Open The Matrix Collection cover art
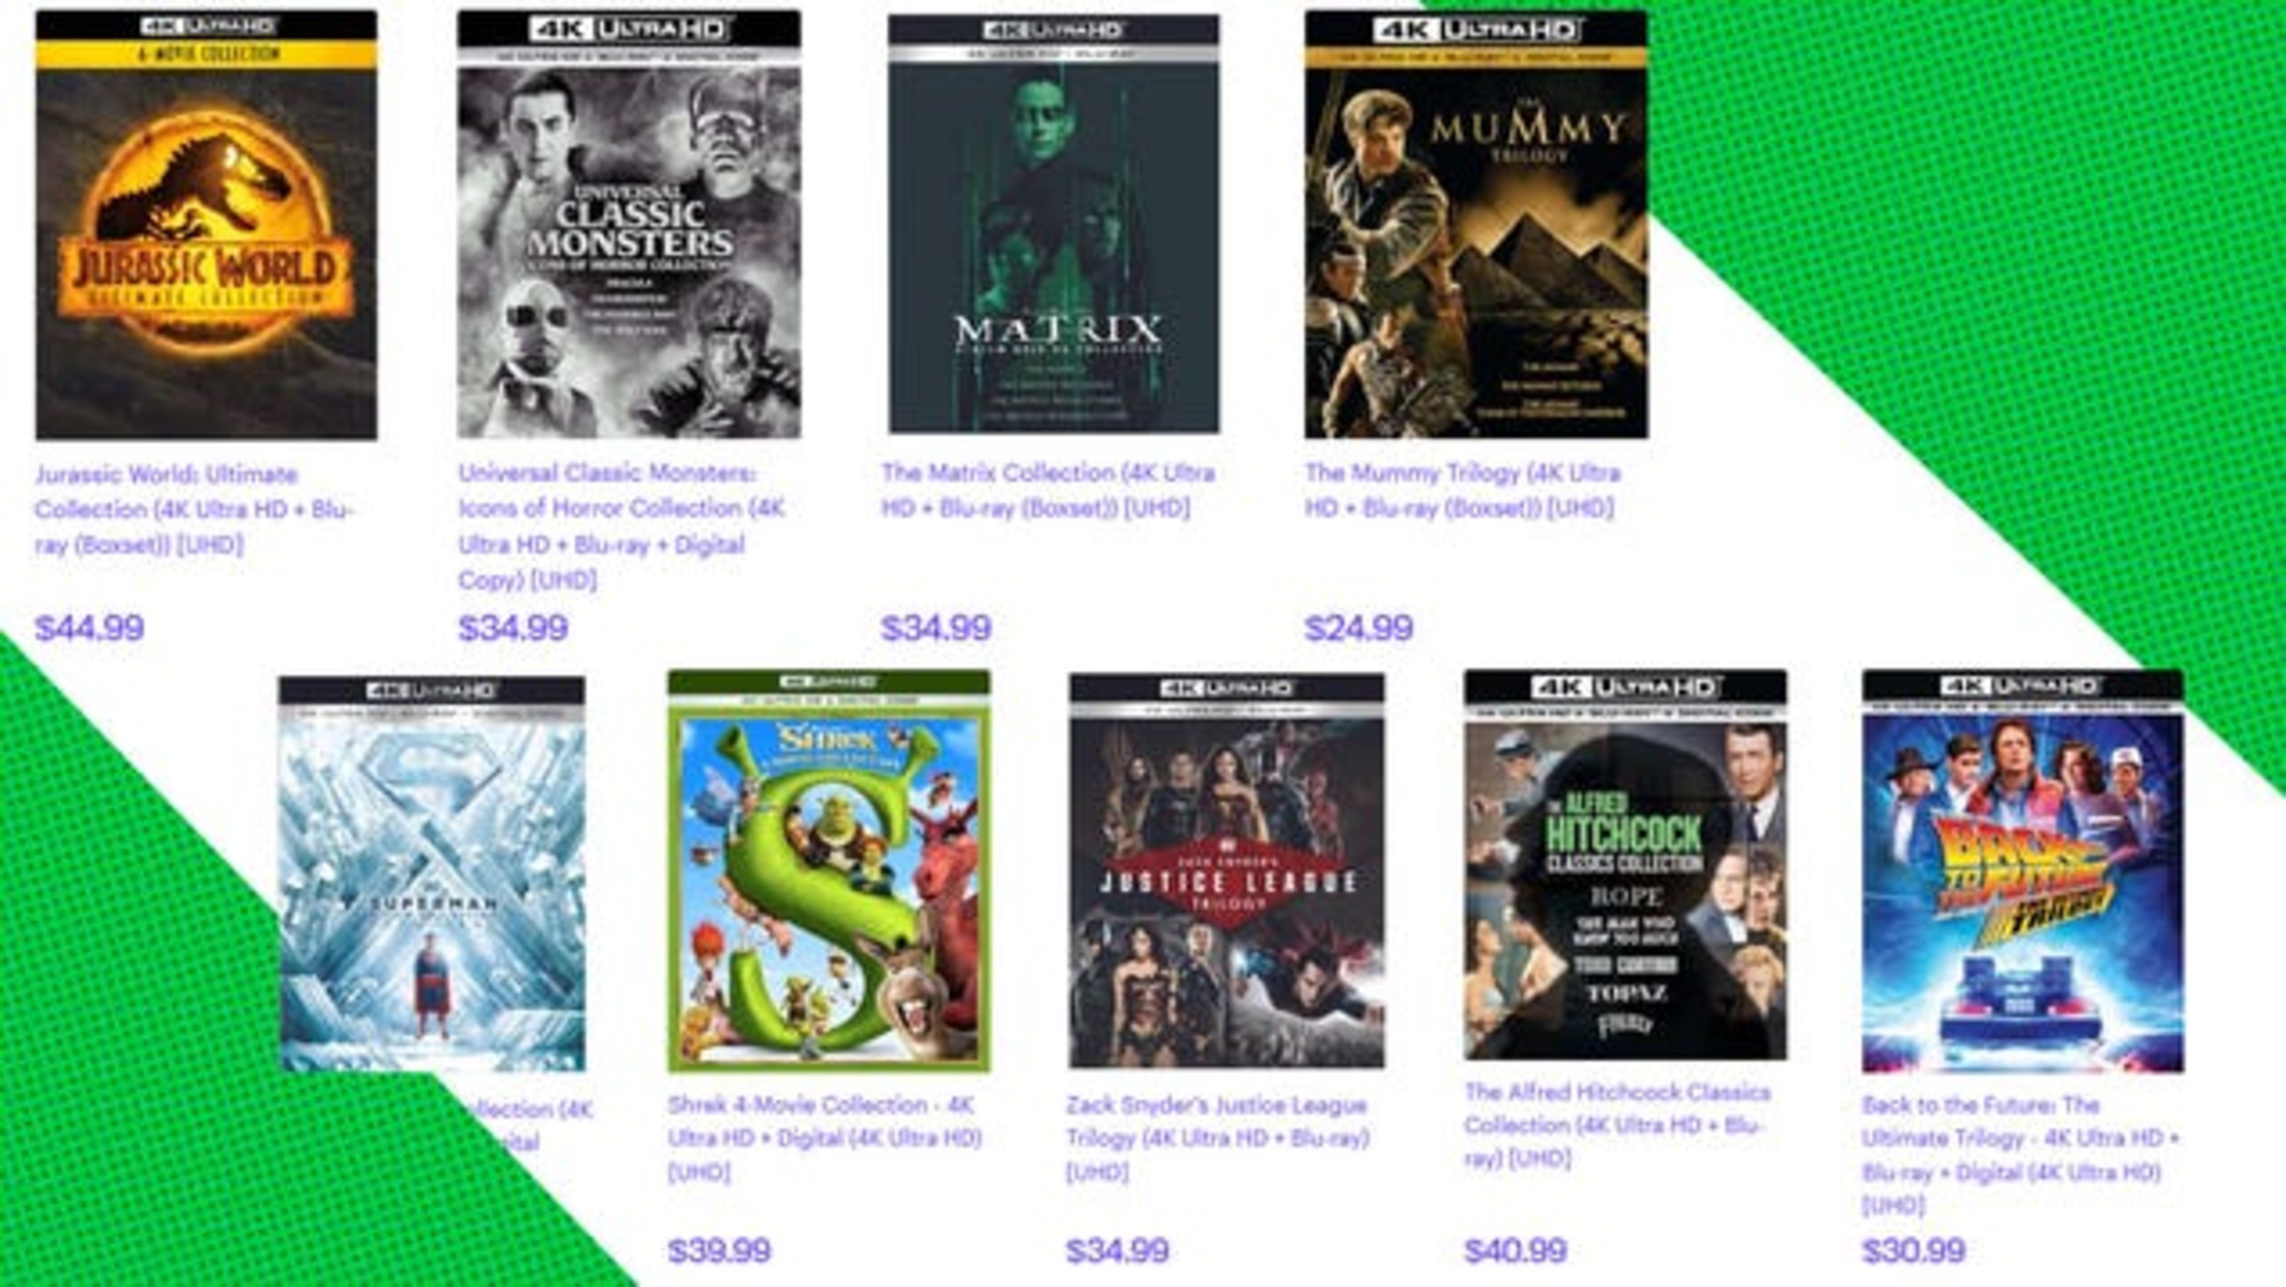This screenshot has height=1287, width=2286. [1054, 224]
